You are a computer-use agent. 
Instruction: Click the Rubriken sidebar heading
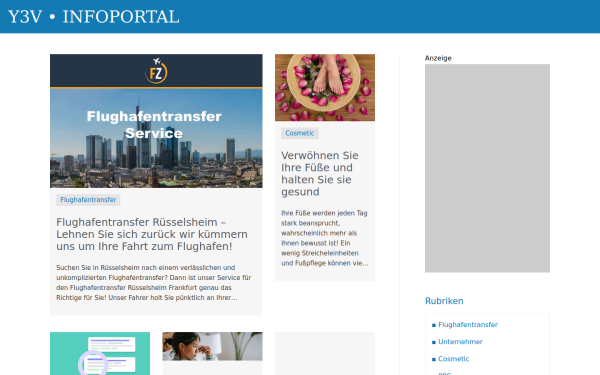click(x=444, y=301)
